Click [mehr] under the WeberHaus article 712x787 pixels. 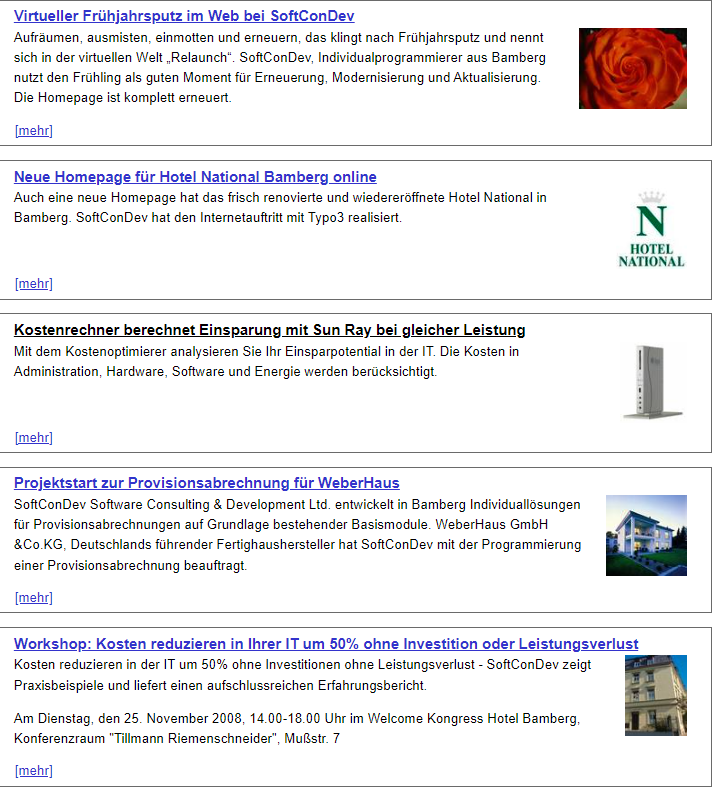coord(34,598)
